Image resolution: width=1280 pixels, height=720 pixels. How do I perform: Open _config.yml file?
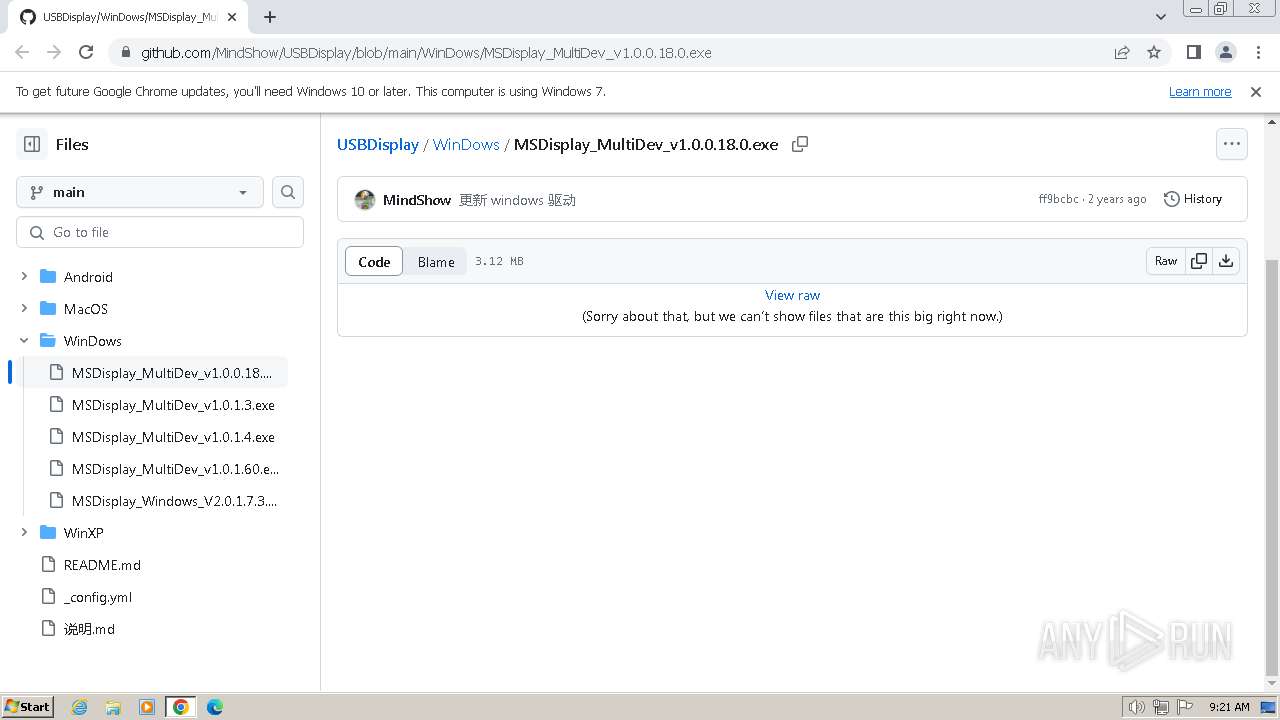coord(98,597)
